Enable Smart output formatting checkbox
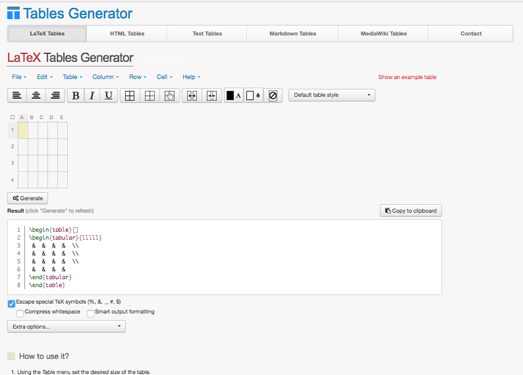523x375 pixels. click(x=90, y=314)
